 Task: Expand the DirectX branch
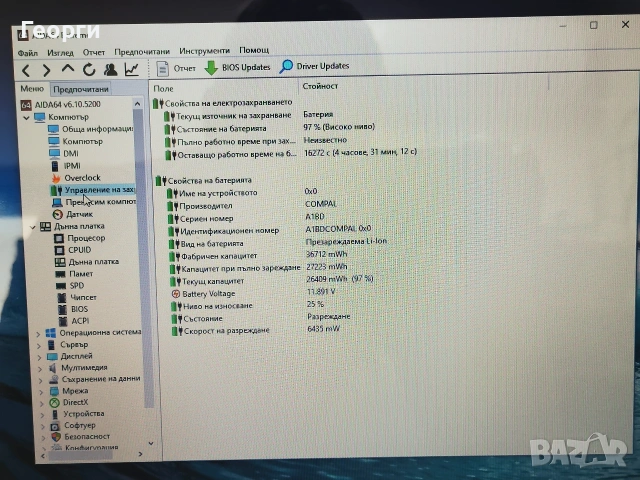(42, 404)
